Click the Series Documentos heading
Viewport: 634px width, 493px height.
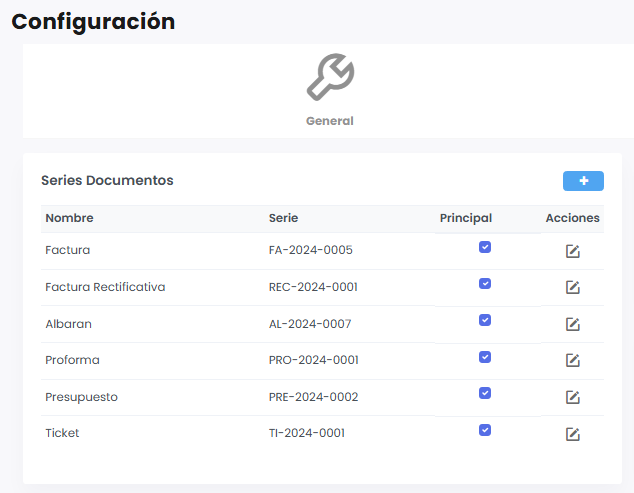(x=107, y=180)
